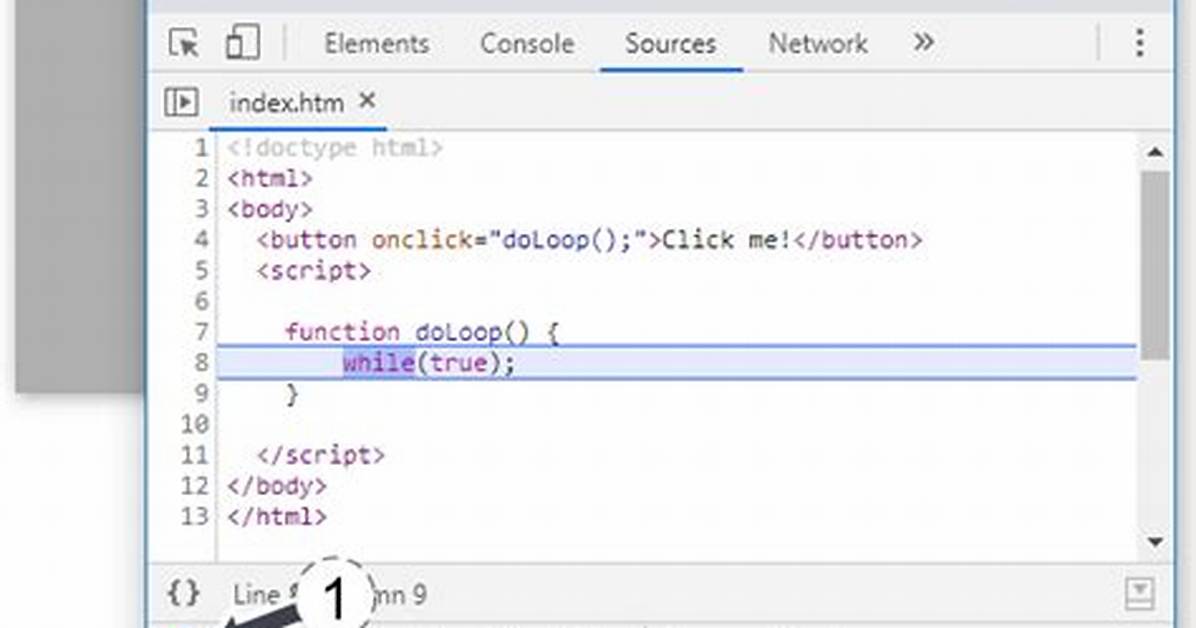
Task: Click the highlighted 'while' keyword
Action: pyautogui.click(x=378, y=362)
